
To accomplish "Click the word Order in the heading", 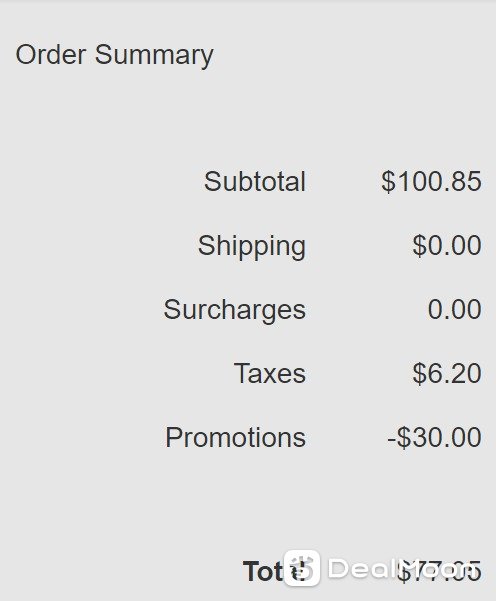I will point(51,54).
